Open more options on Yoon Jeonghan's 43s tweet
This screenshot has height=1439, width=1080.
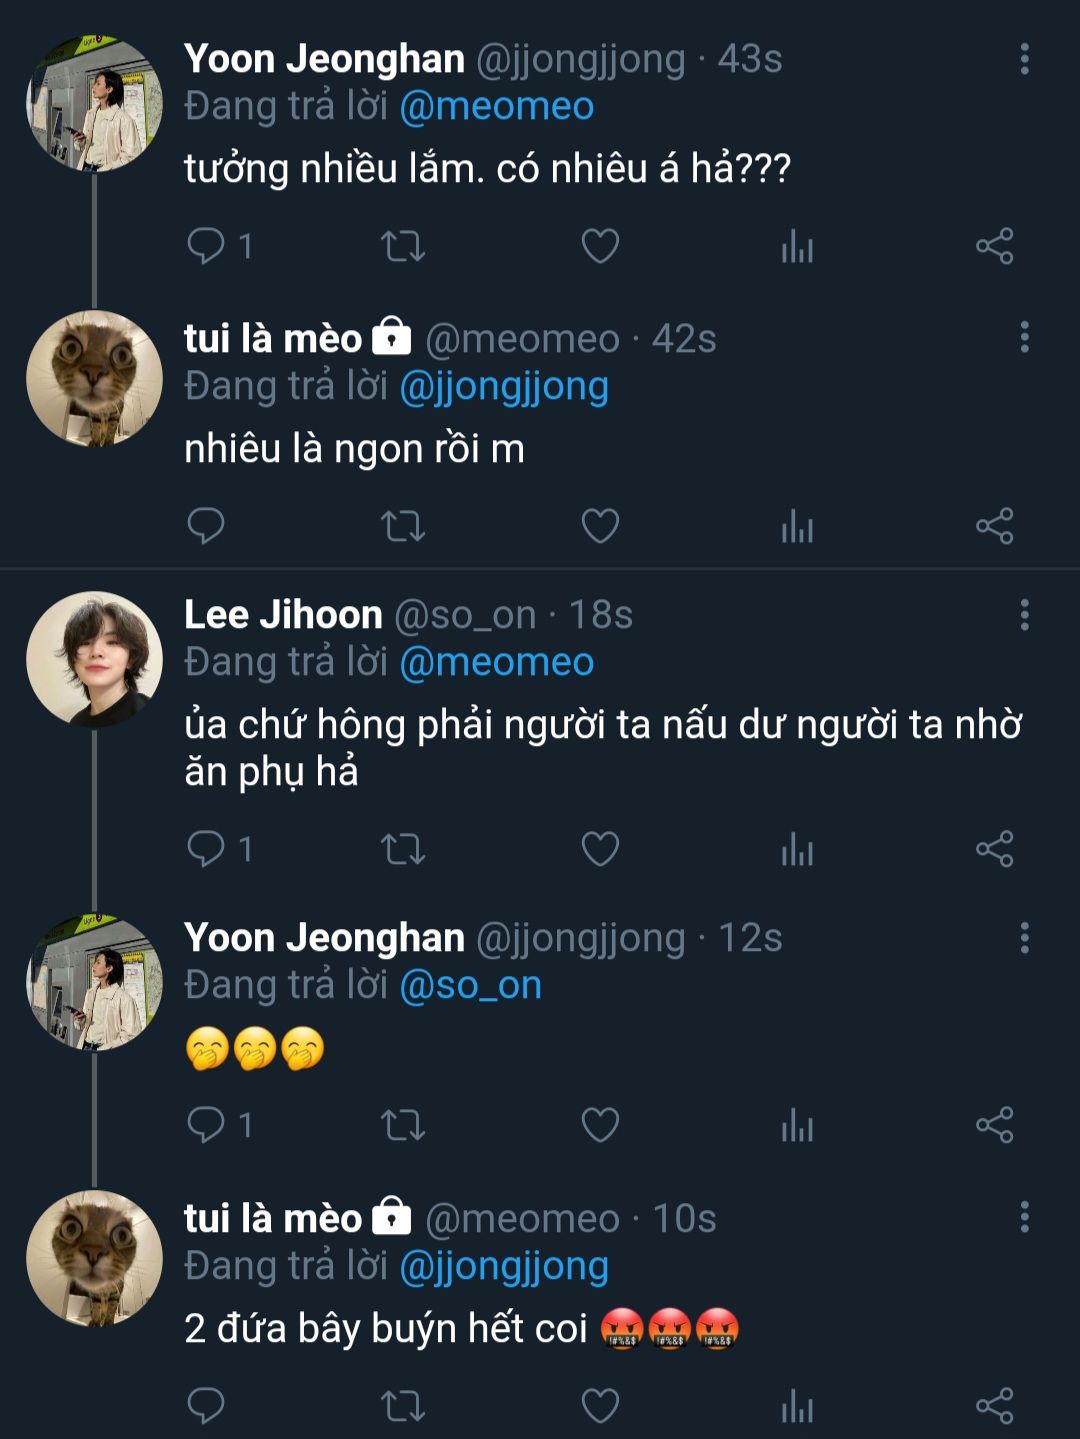pos(1024,59)
